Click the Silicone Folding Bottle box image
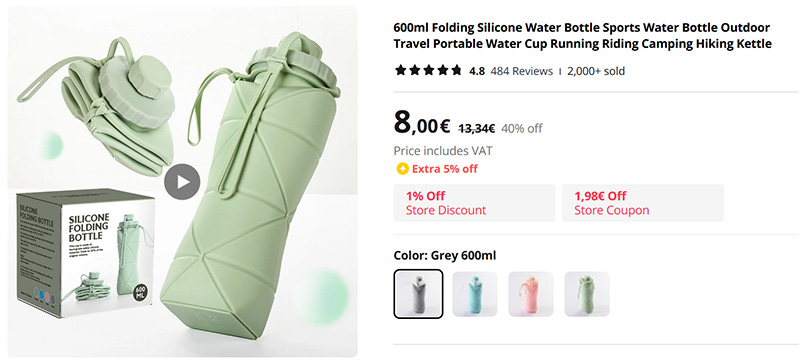800x360 pixels. click(x=86, y=252)
